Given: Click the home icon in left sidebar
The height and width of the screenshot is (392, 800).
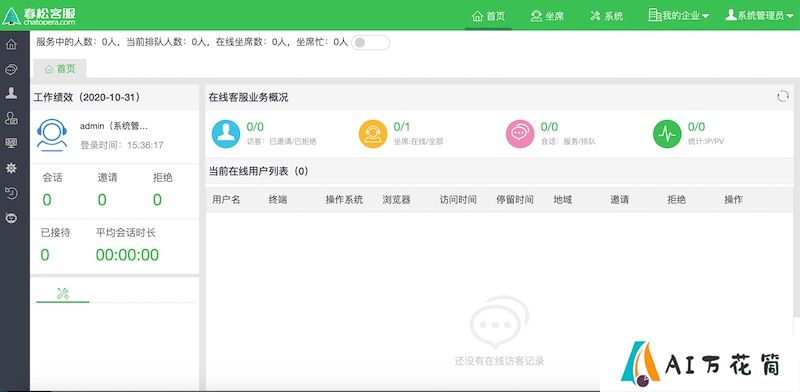Looking at the screenshot, I should [x=11, y=45].
